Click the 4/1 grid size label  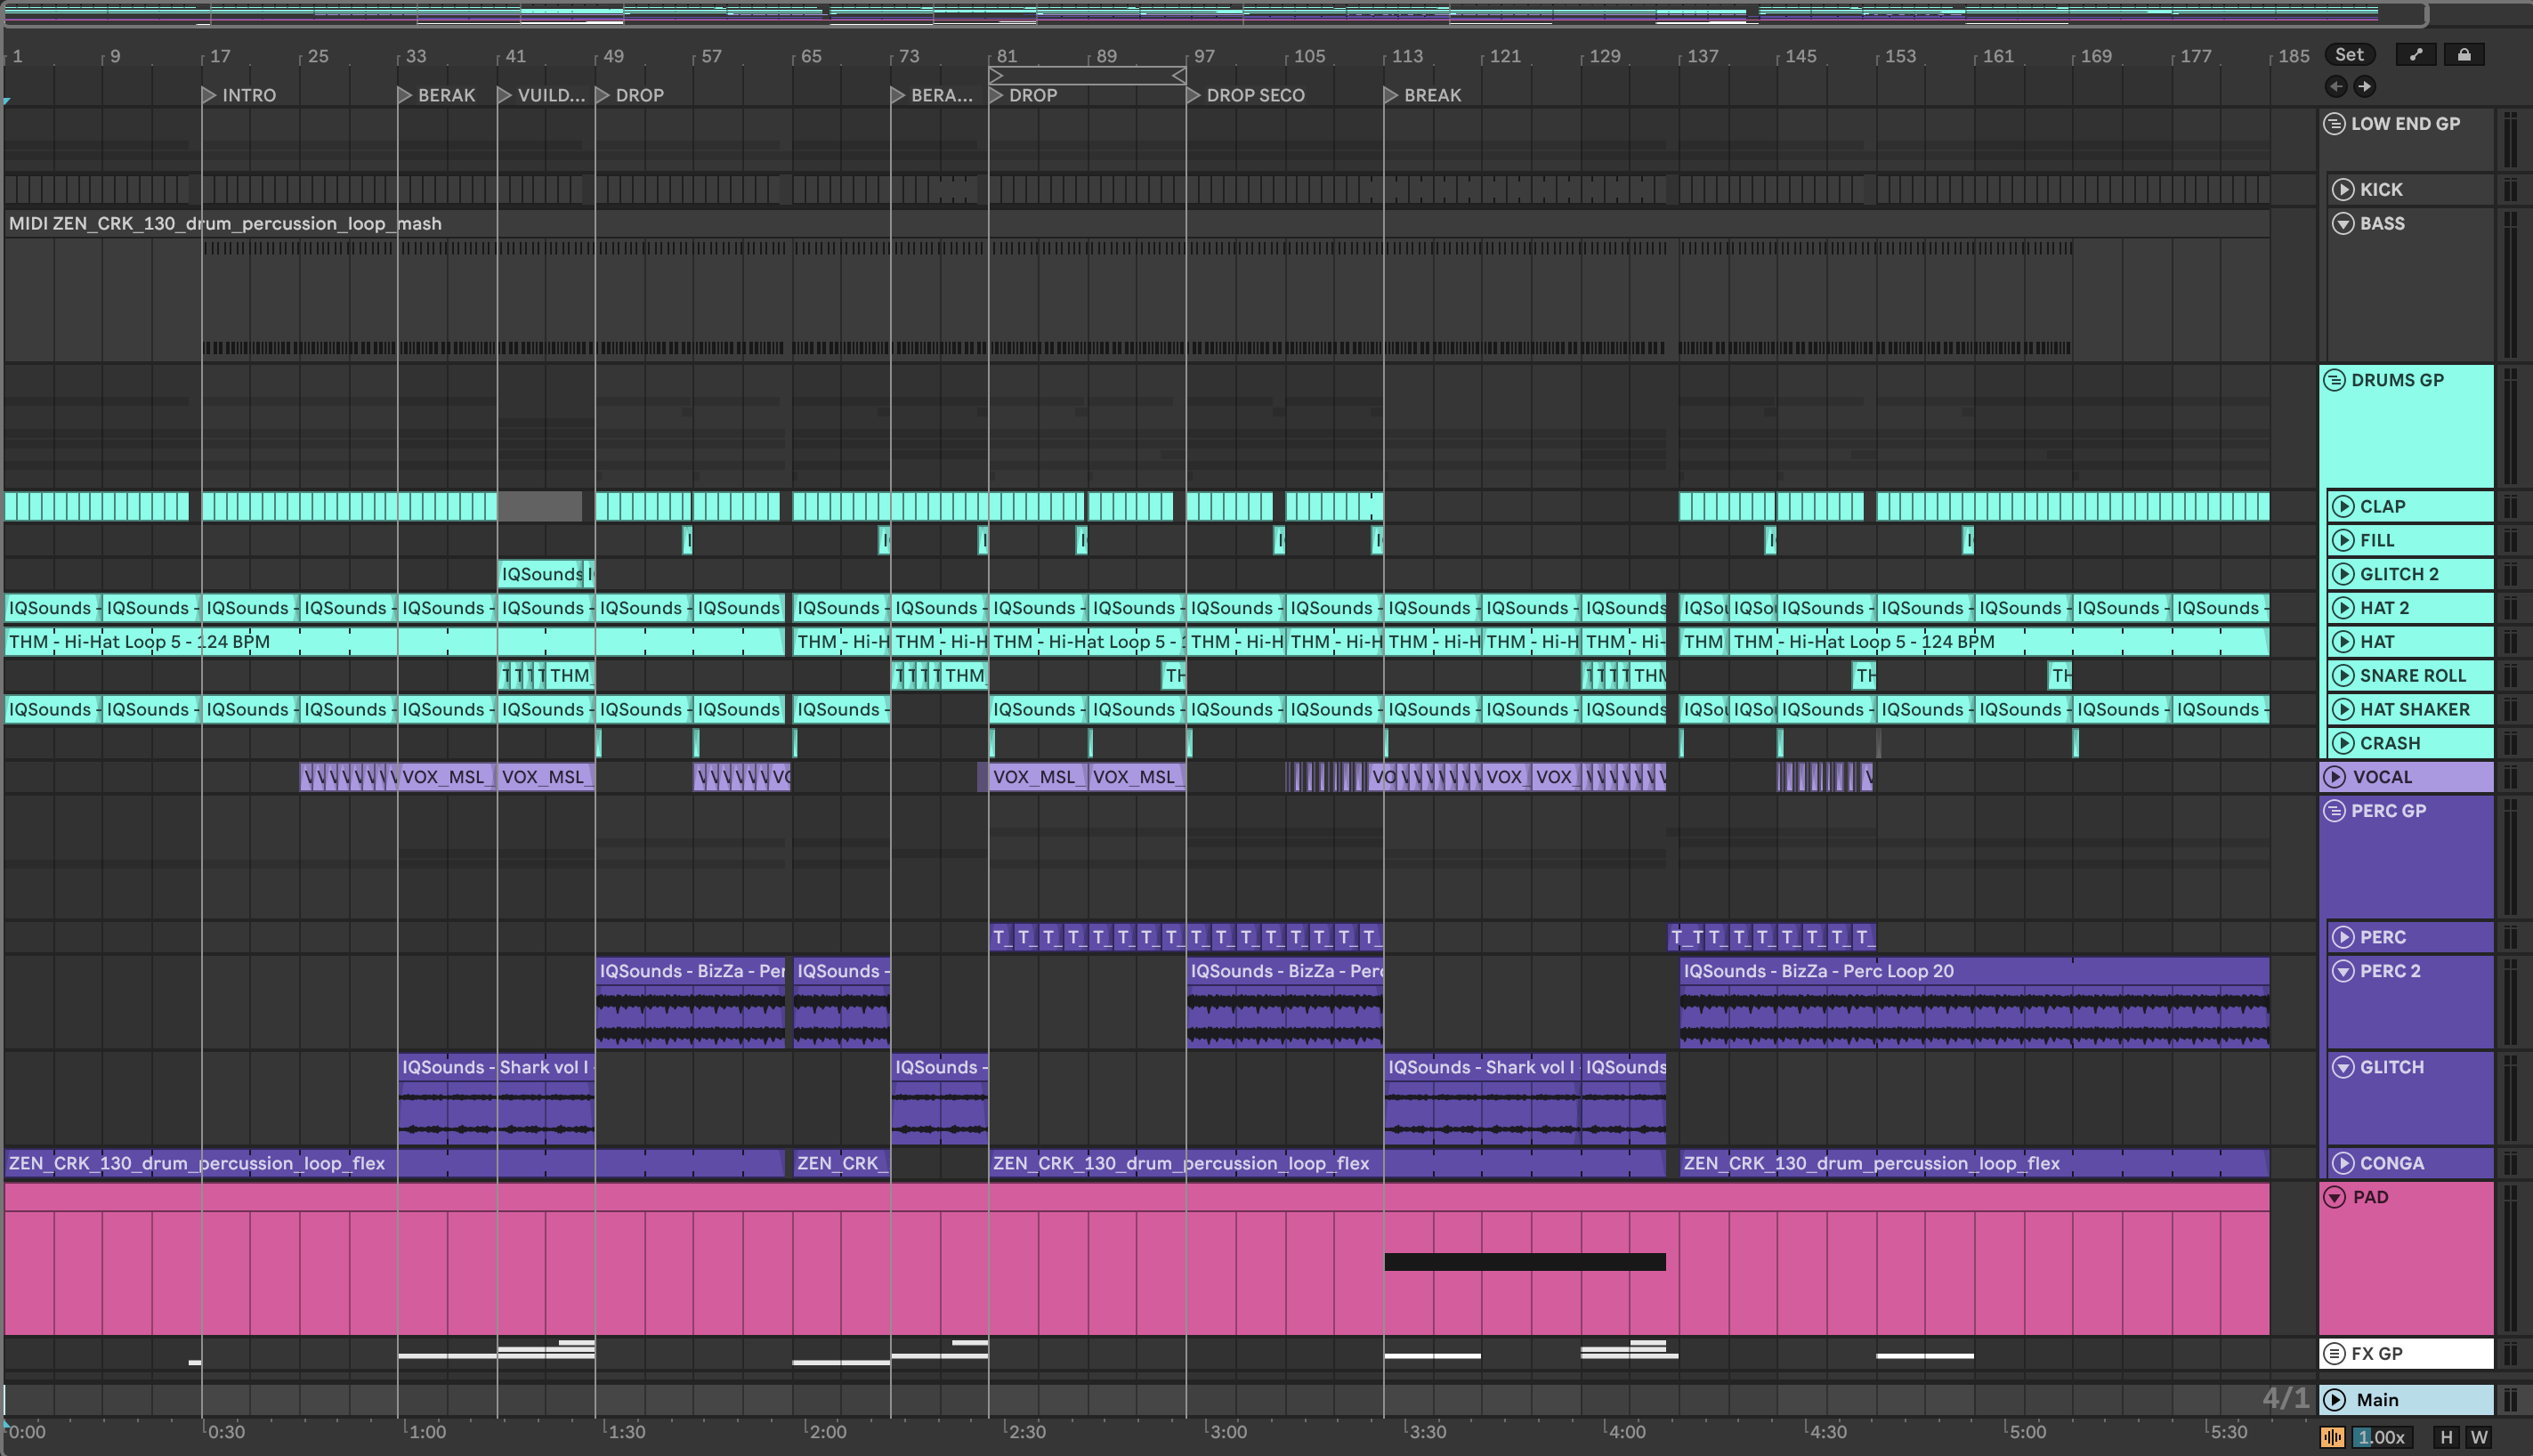tap(2286, 1399)
